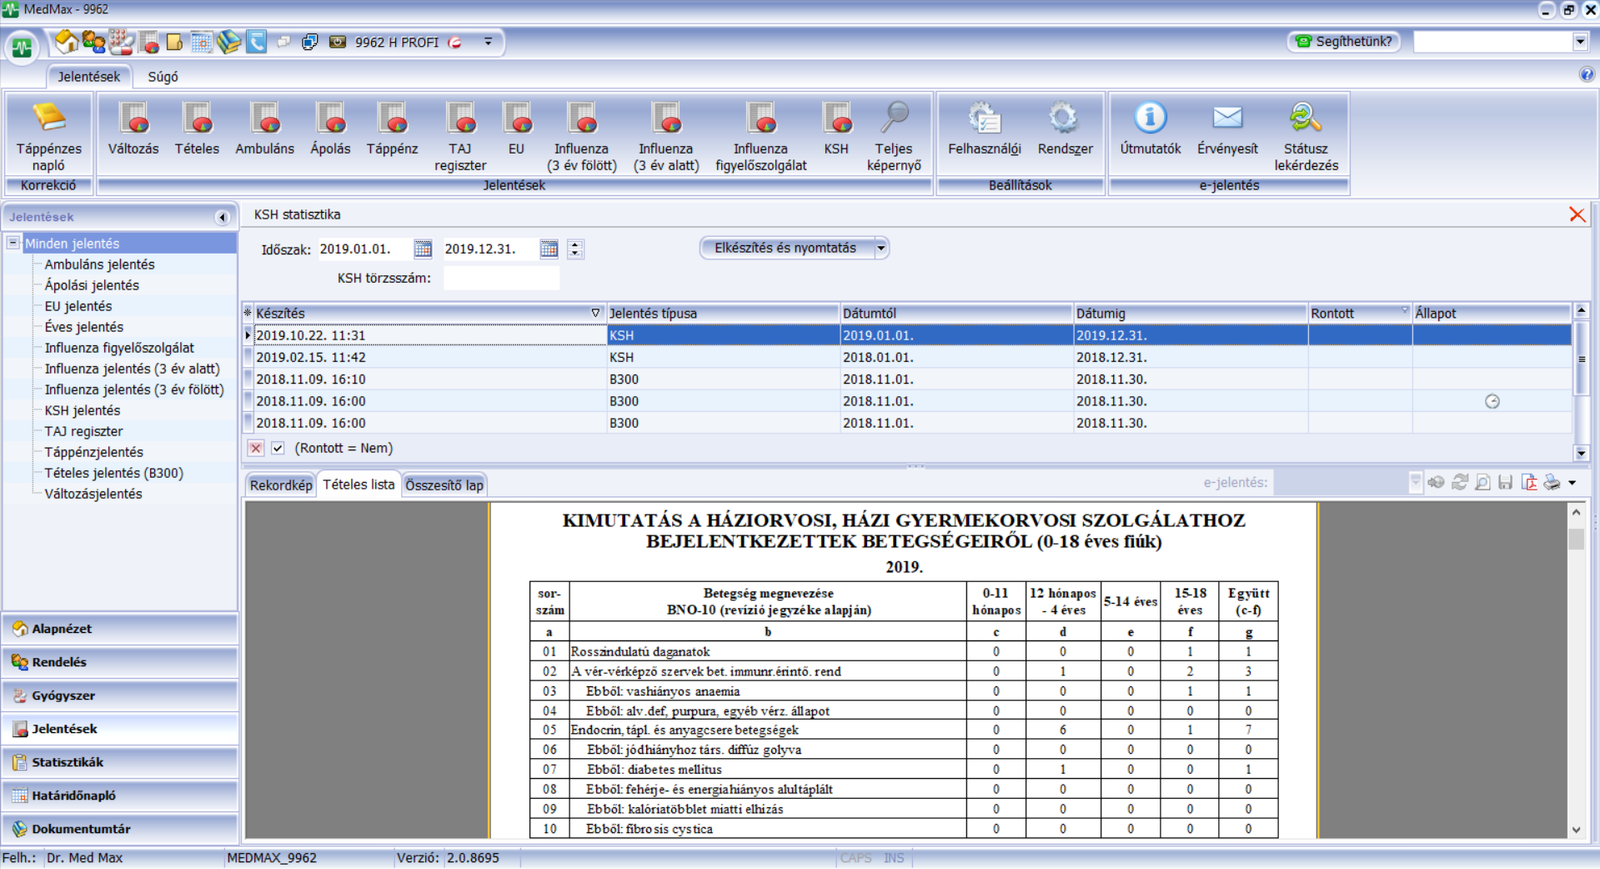Viewport: 1600px width, 869px height.
Task: Remove the Rontott filter with red X
Action: [256, 449]
